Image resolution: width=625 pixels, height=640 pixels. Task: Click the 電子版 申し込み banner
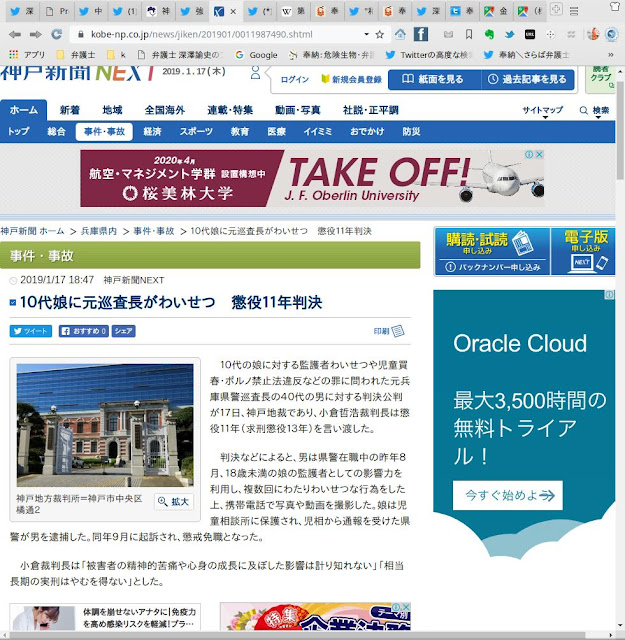[x=583, y=251]
